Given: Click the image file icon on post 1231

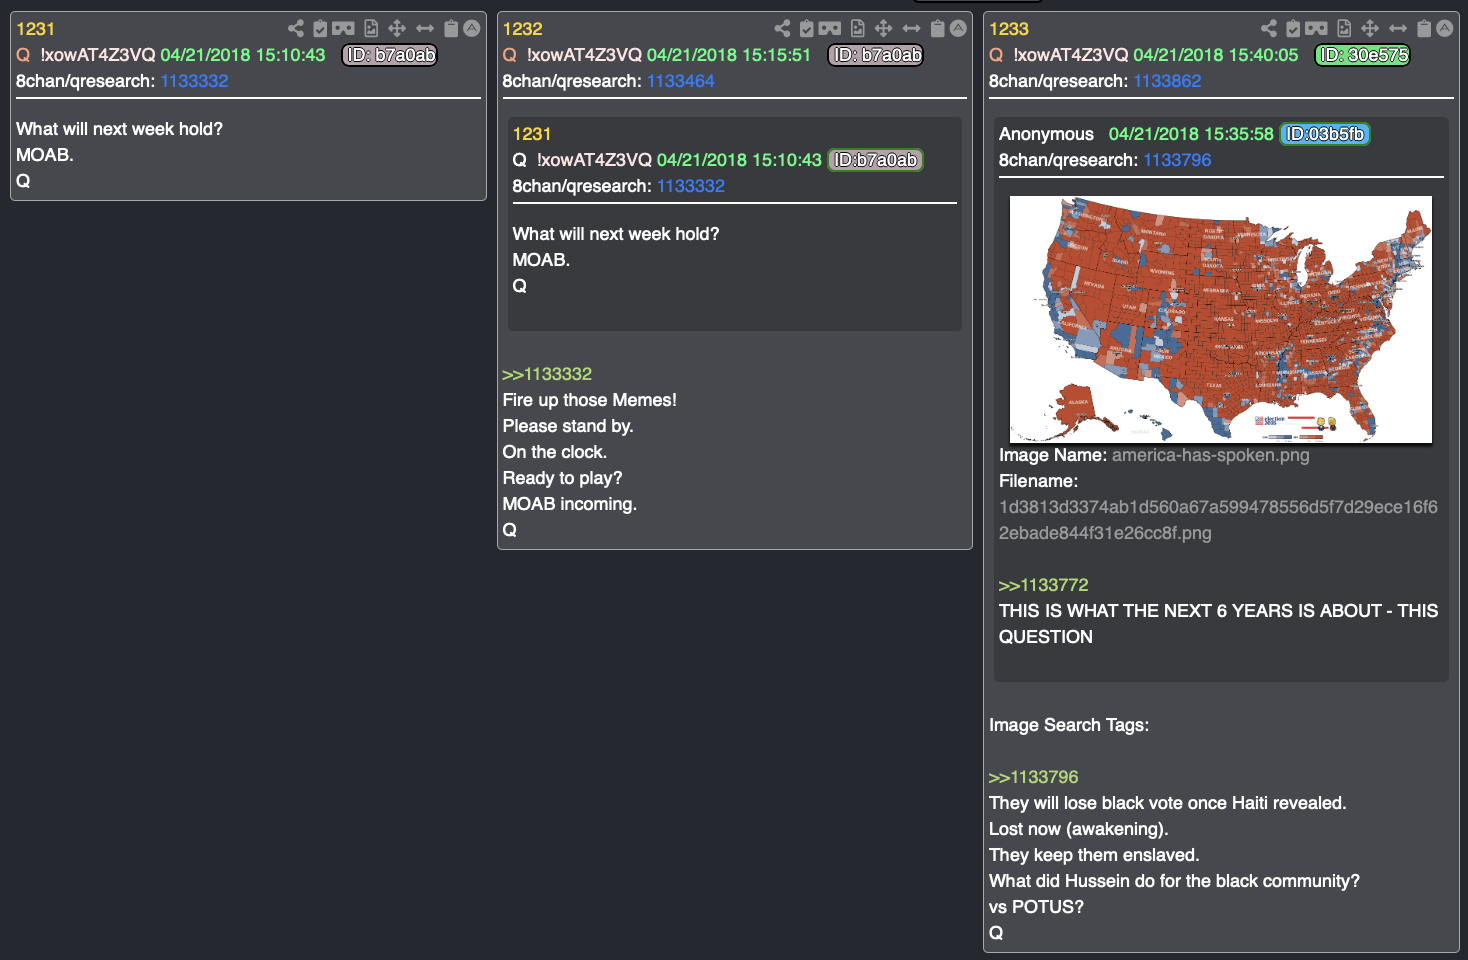Looking at the screenshot, I should tap(371, 28).
